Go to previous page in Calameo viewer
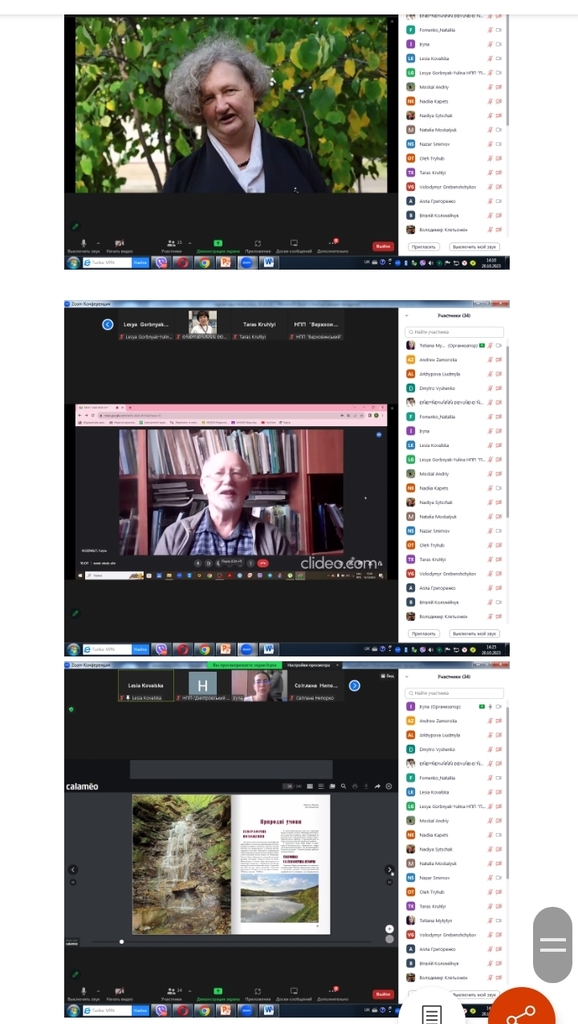Image resolution: width=578 pixels, height=1024 pixels. click(x=73, y=870)
